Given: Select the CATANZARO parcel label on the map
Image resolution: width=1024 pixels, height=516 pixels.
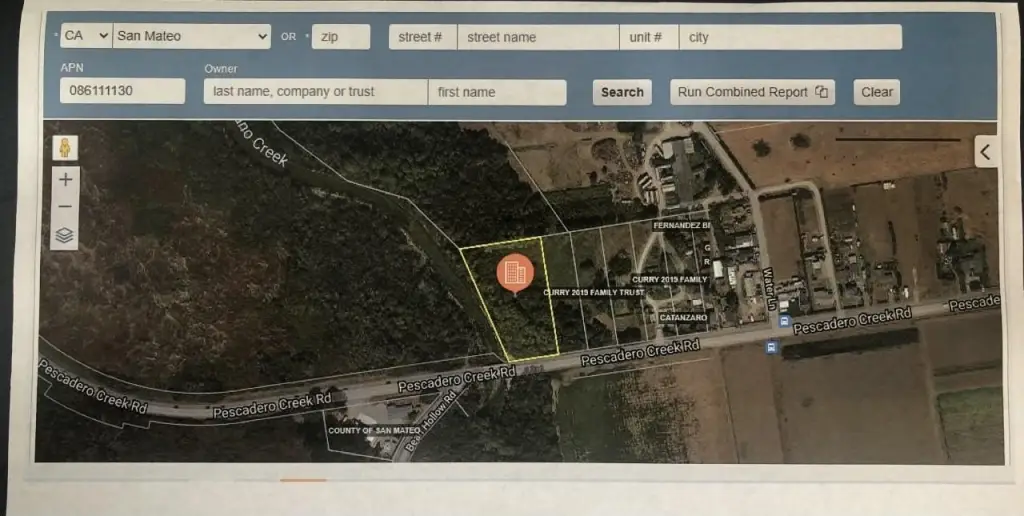Looking at the screenshot, I should tap(682, 318).
